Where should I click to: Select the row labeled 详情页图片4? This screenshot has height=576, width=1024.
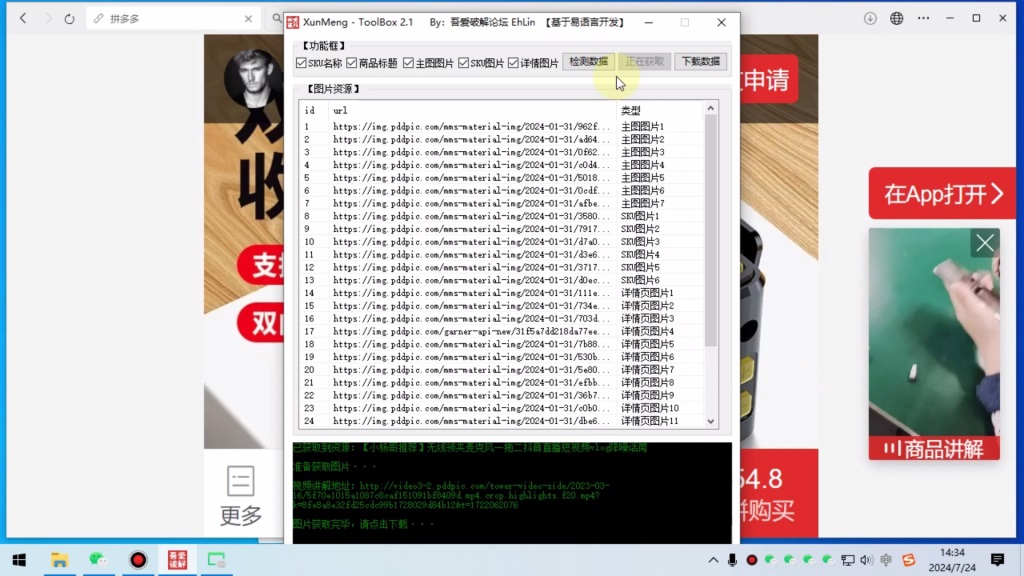point(502,331)
